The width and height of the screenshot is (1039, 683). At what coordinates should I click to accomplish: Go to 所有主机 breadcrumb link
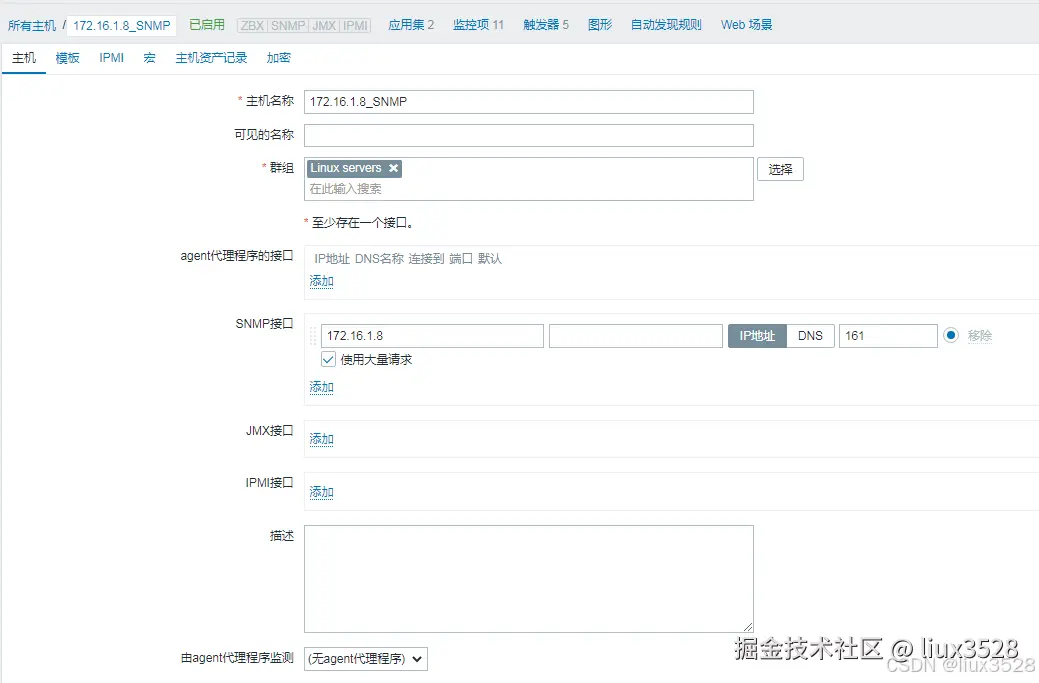32,25
